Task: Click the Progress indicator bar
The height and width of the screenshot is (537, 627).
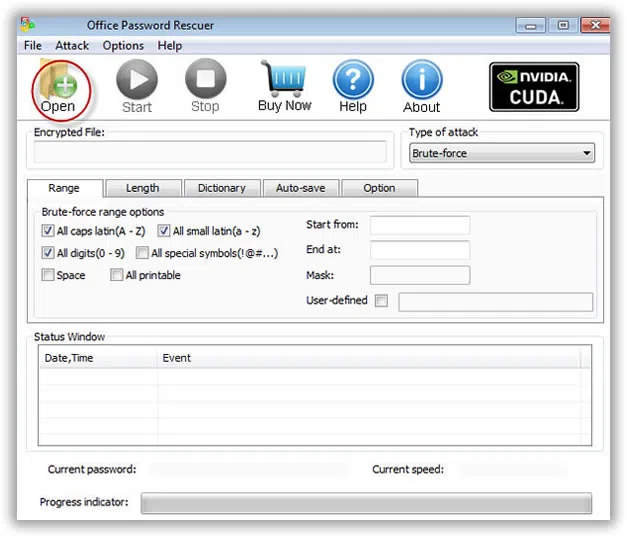Action: pos(366,503)
